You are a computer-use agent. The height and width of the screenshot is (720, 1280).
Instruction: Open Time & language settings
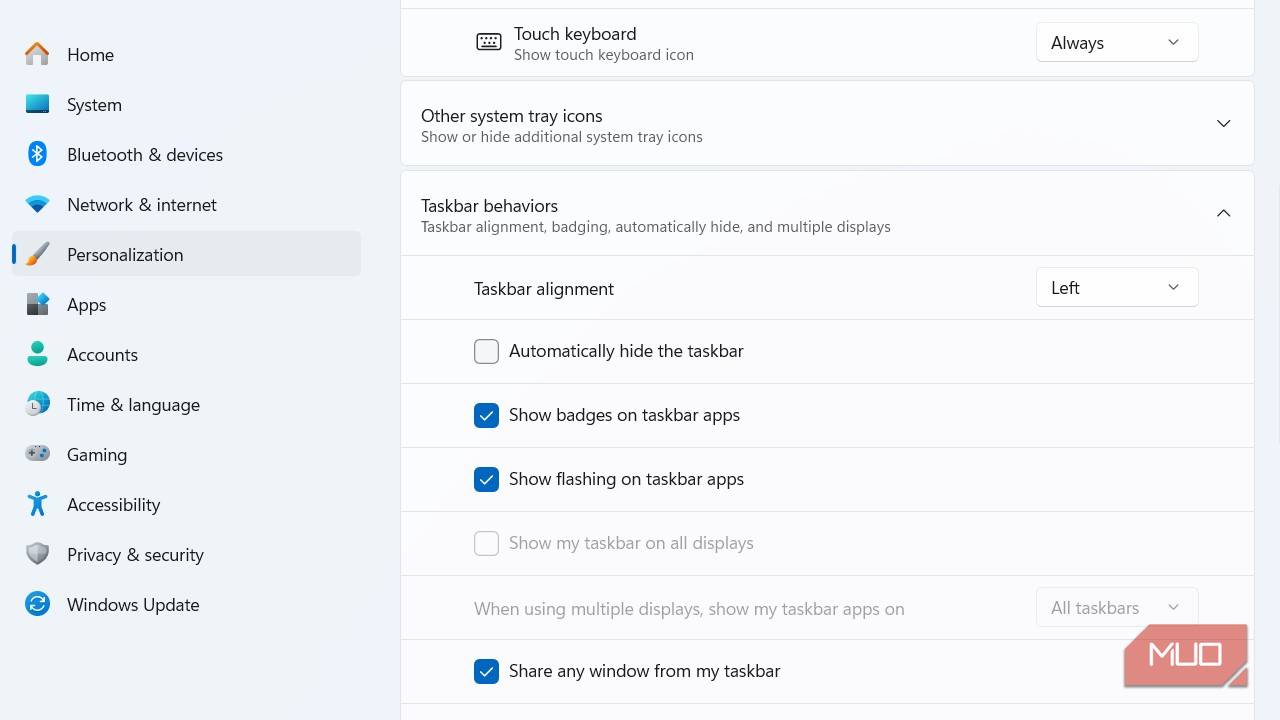tap(133, 404)
